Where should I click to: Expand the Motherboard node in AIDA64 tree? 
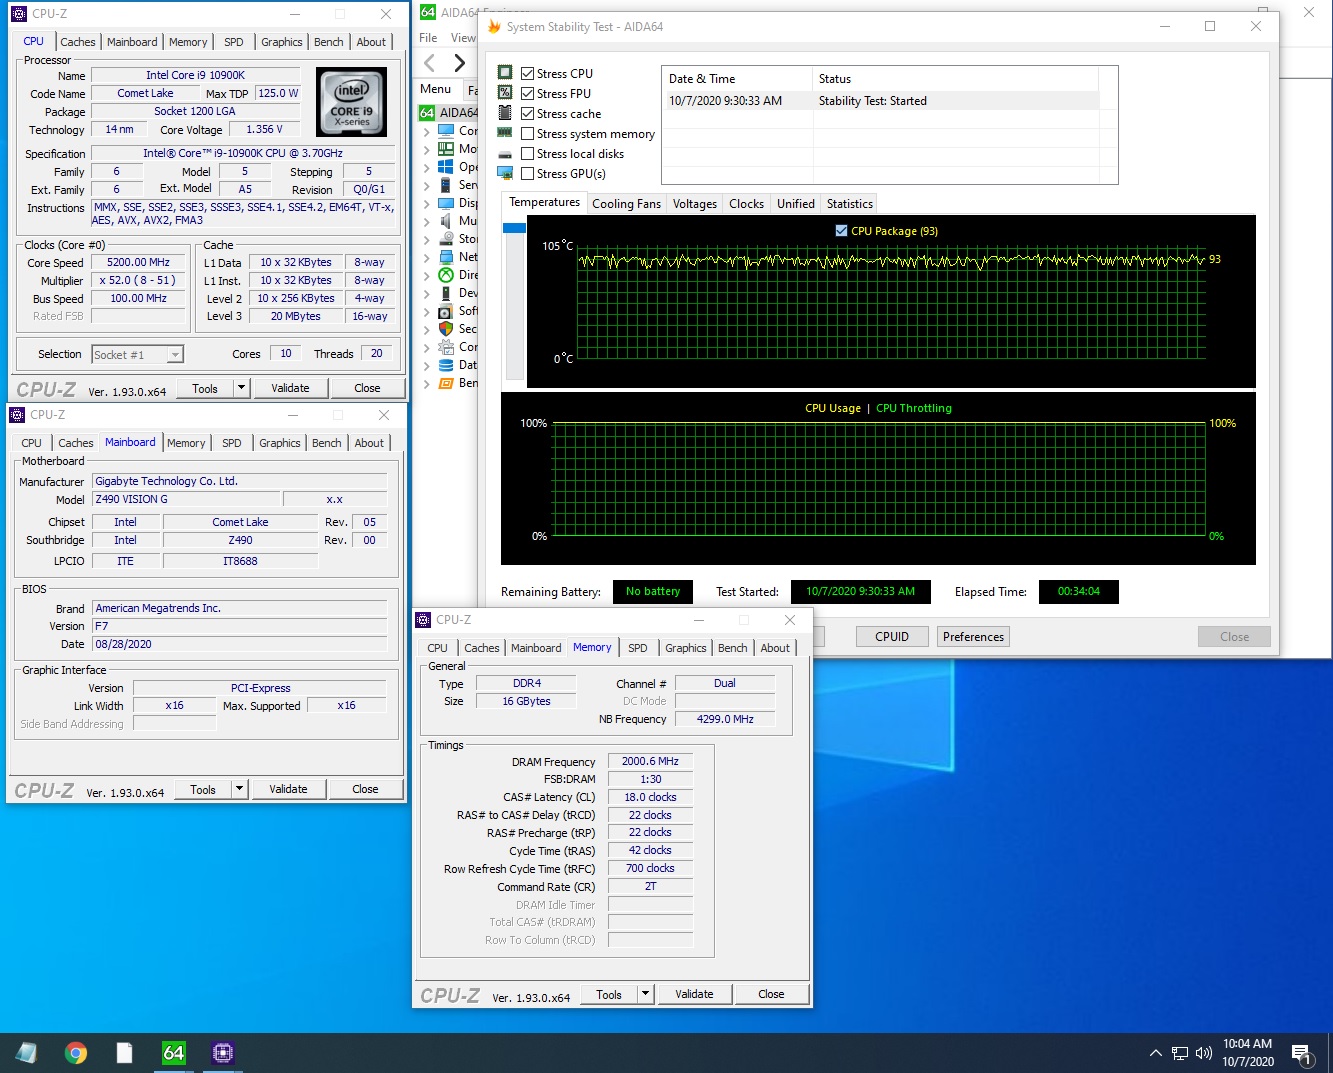point(427,149)
